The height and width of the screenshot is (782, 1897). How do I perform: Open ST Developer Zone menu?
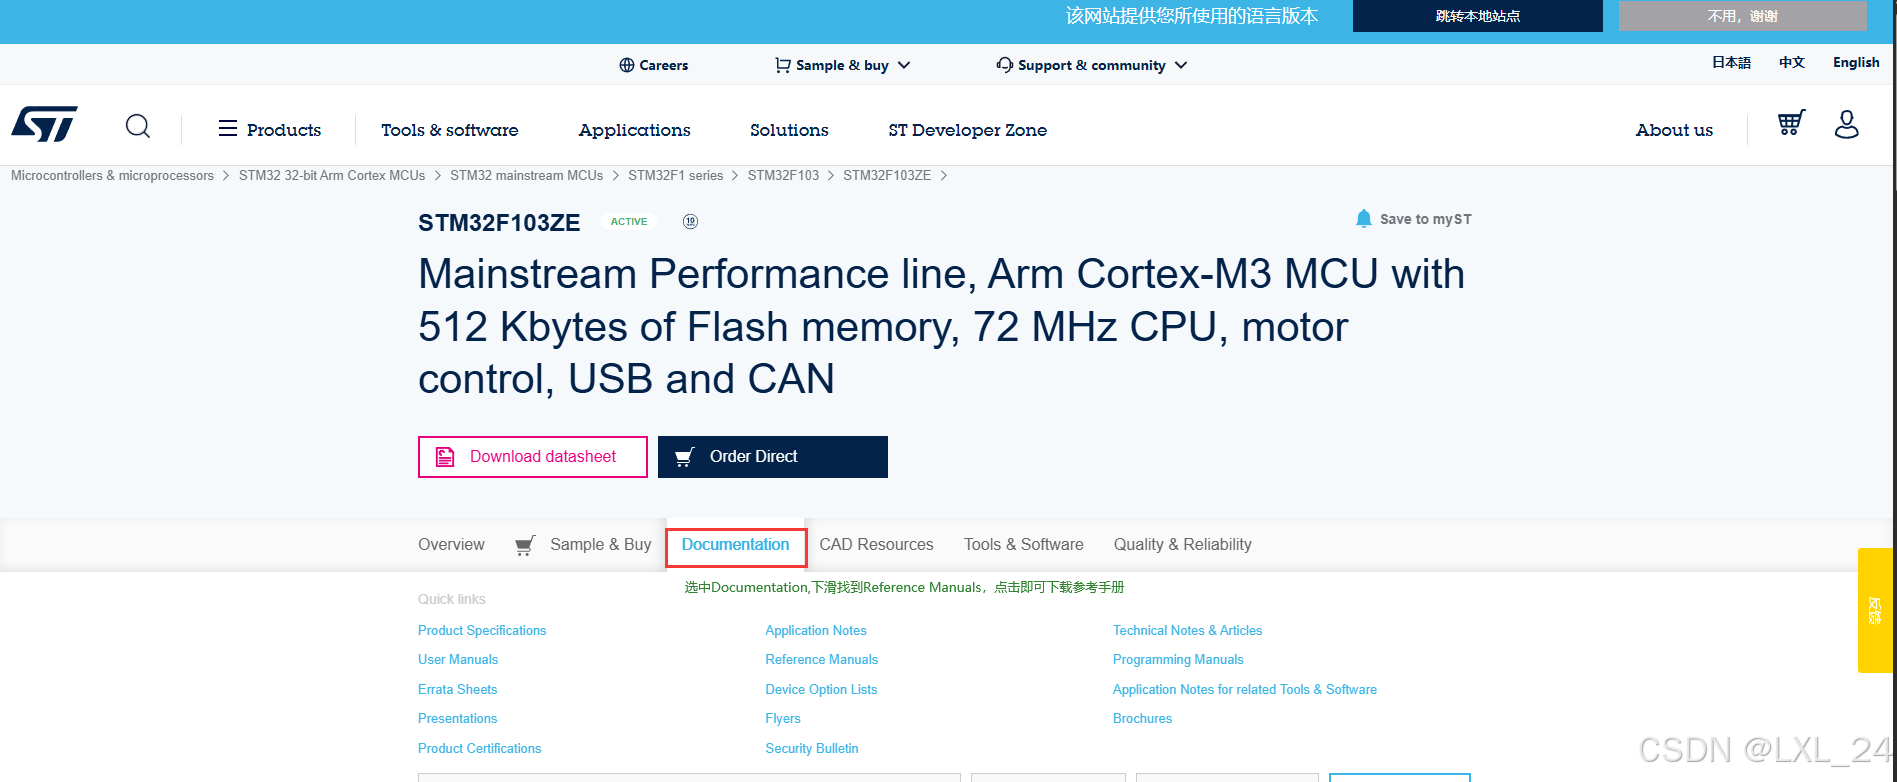[967, 130]
